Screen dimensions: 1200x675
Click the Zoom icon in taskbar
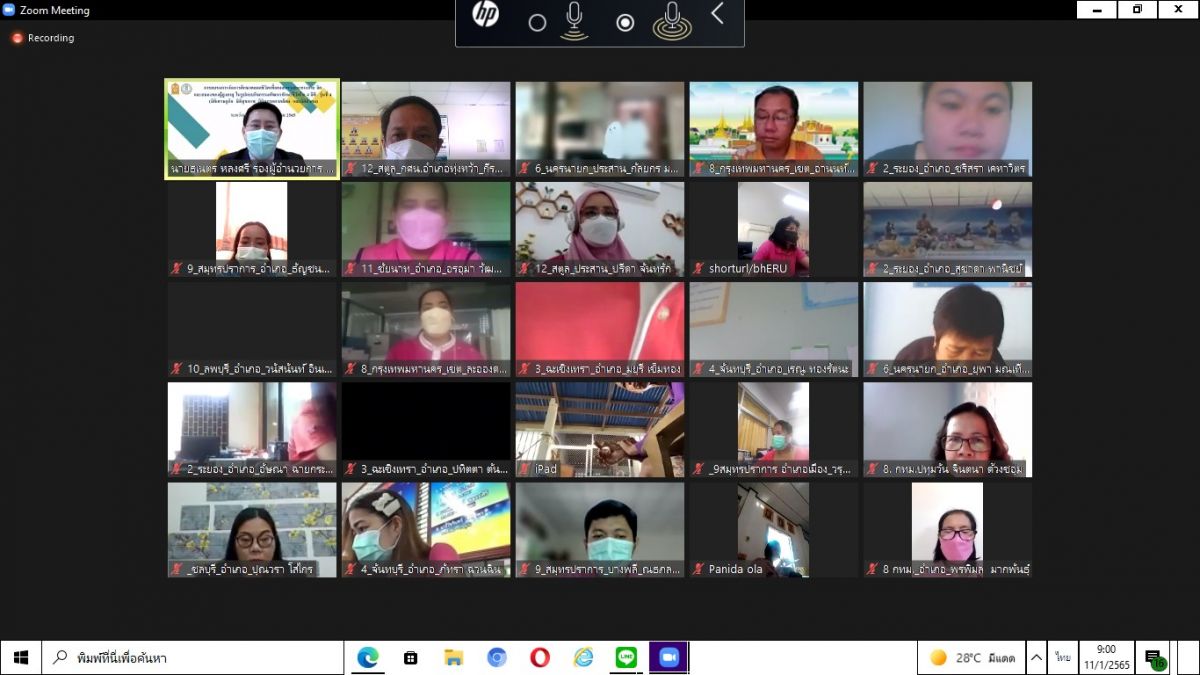point(668,657)
